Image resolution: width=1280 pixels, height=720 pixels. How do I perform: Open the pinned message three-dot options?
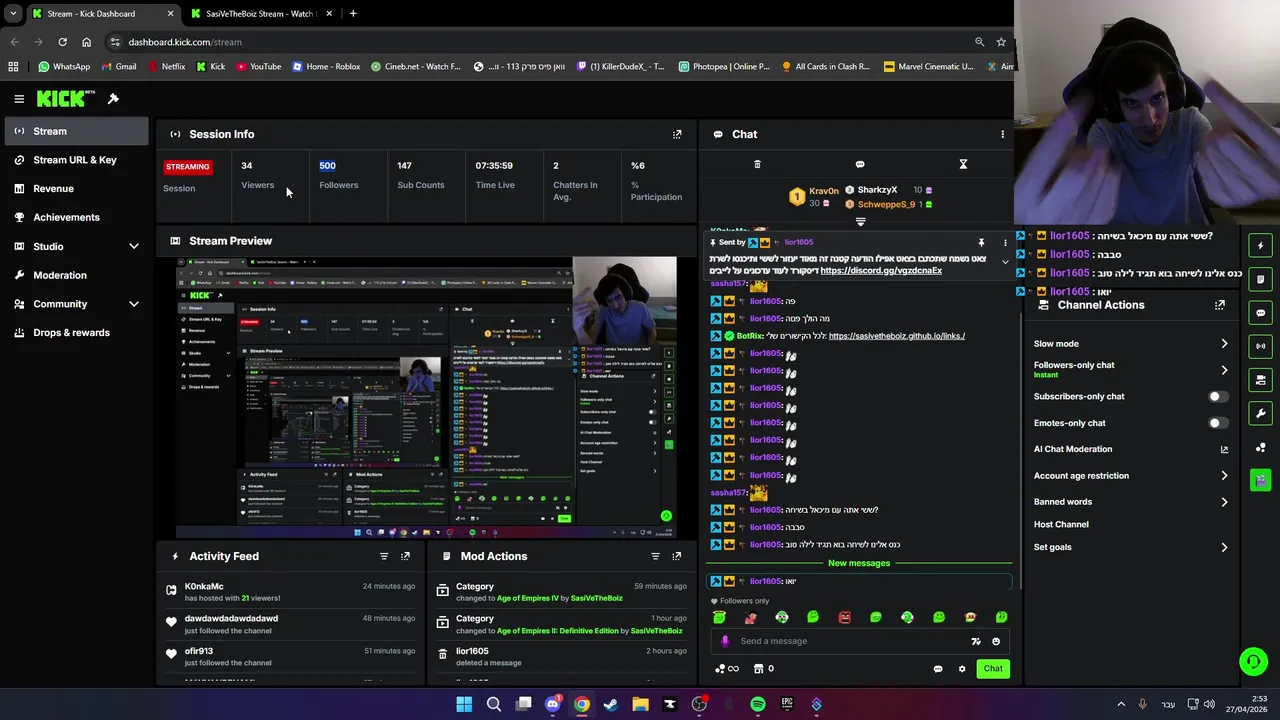[1005, 242]
